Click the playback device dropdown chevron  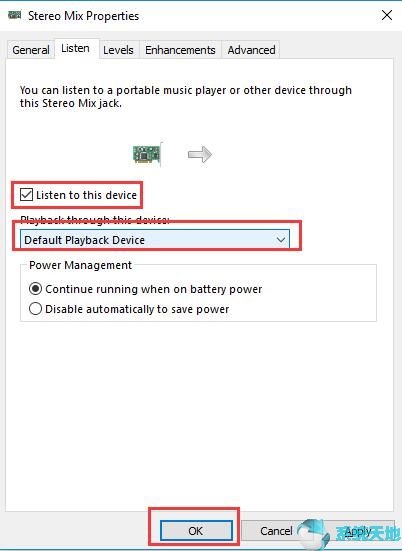click(x=280, y=240)
